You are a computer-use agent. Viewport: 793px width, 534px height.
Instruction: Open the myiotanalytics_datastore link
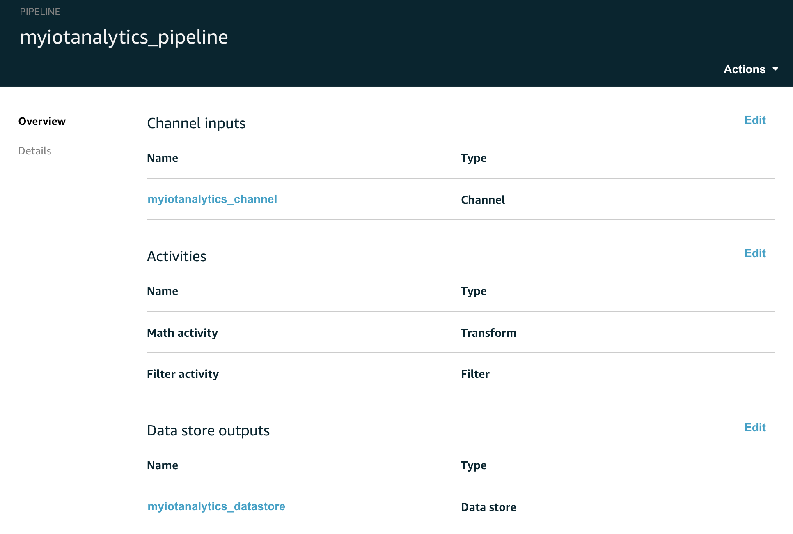(x=216, y=506)
